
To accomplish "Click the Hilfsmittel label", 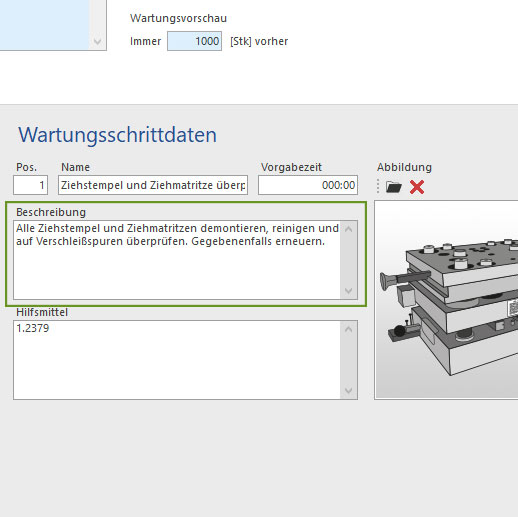I will 42,312.
